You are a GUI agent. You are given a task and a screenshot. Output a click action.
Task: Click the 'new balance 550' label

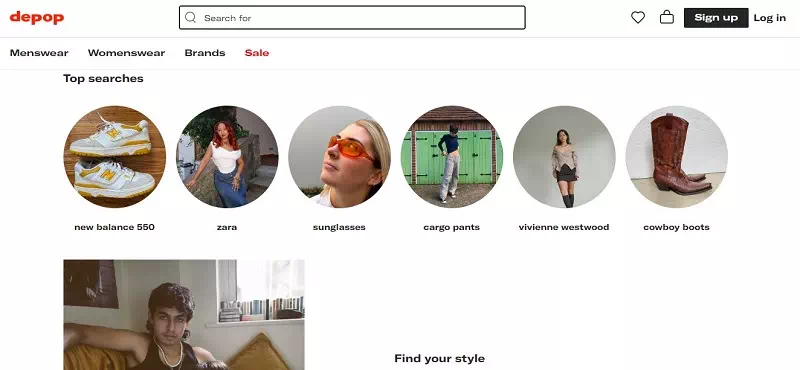click(x=114, y=227)
